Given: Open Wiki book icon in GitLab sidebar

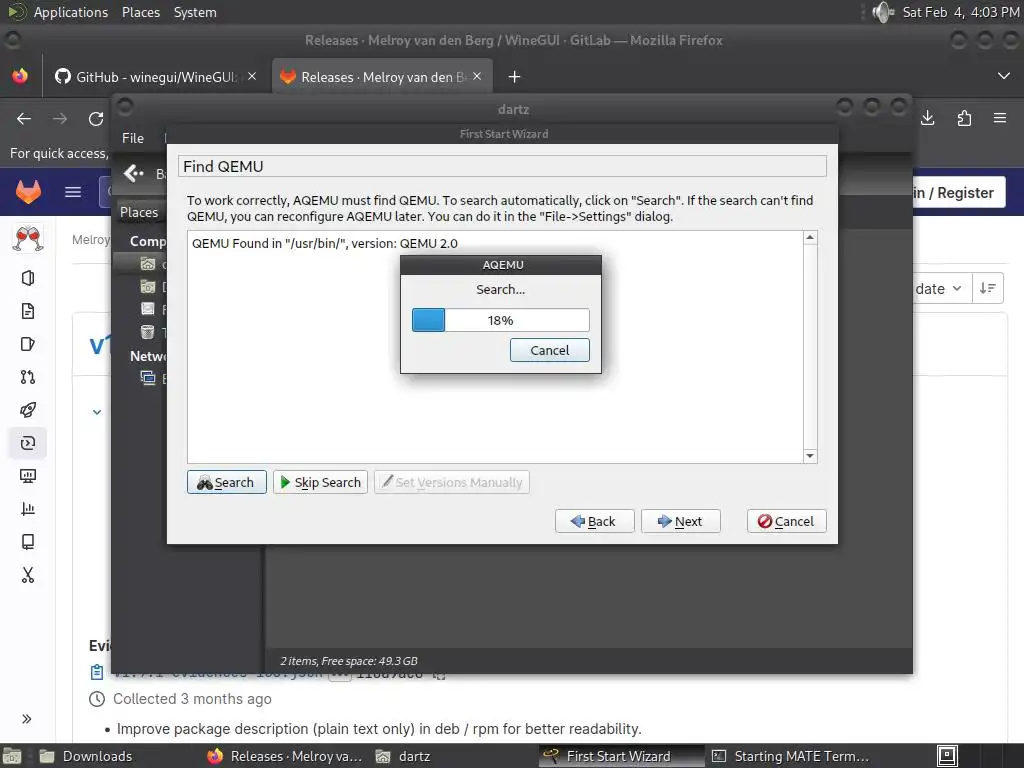Looking at the screenshot, I should click(28, 542).
